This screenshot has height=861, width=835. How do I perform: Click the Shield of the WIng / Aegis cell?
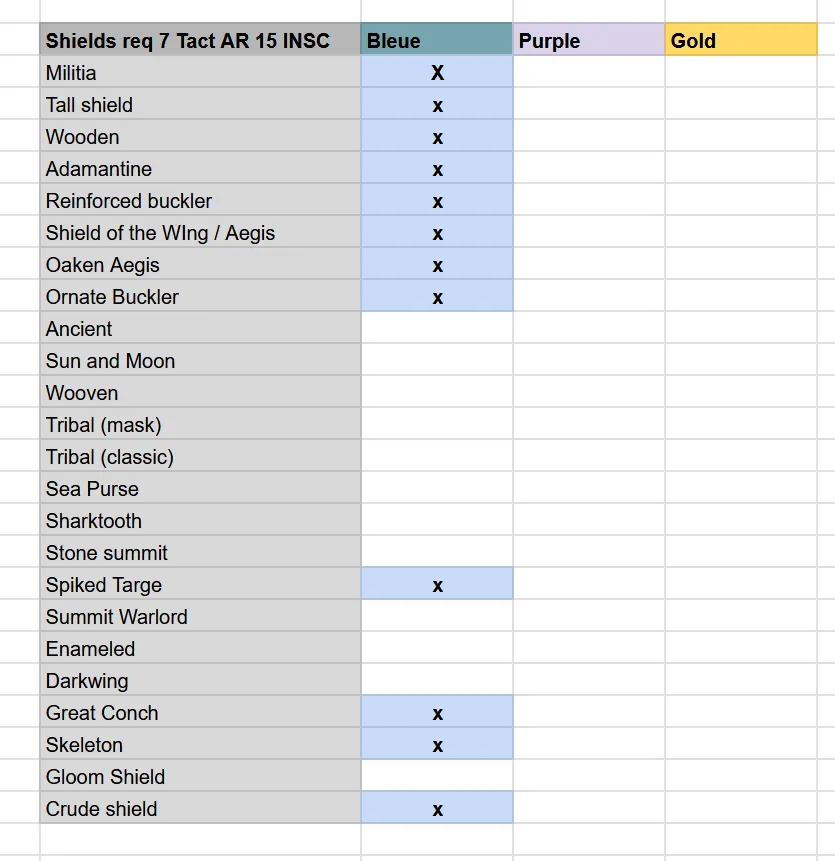200,233
